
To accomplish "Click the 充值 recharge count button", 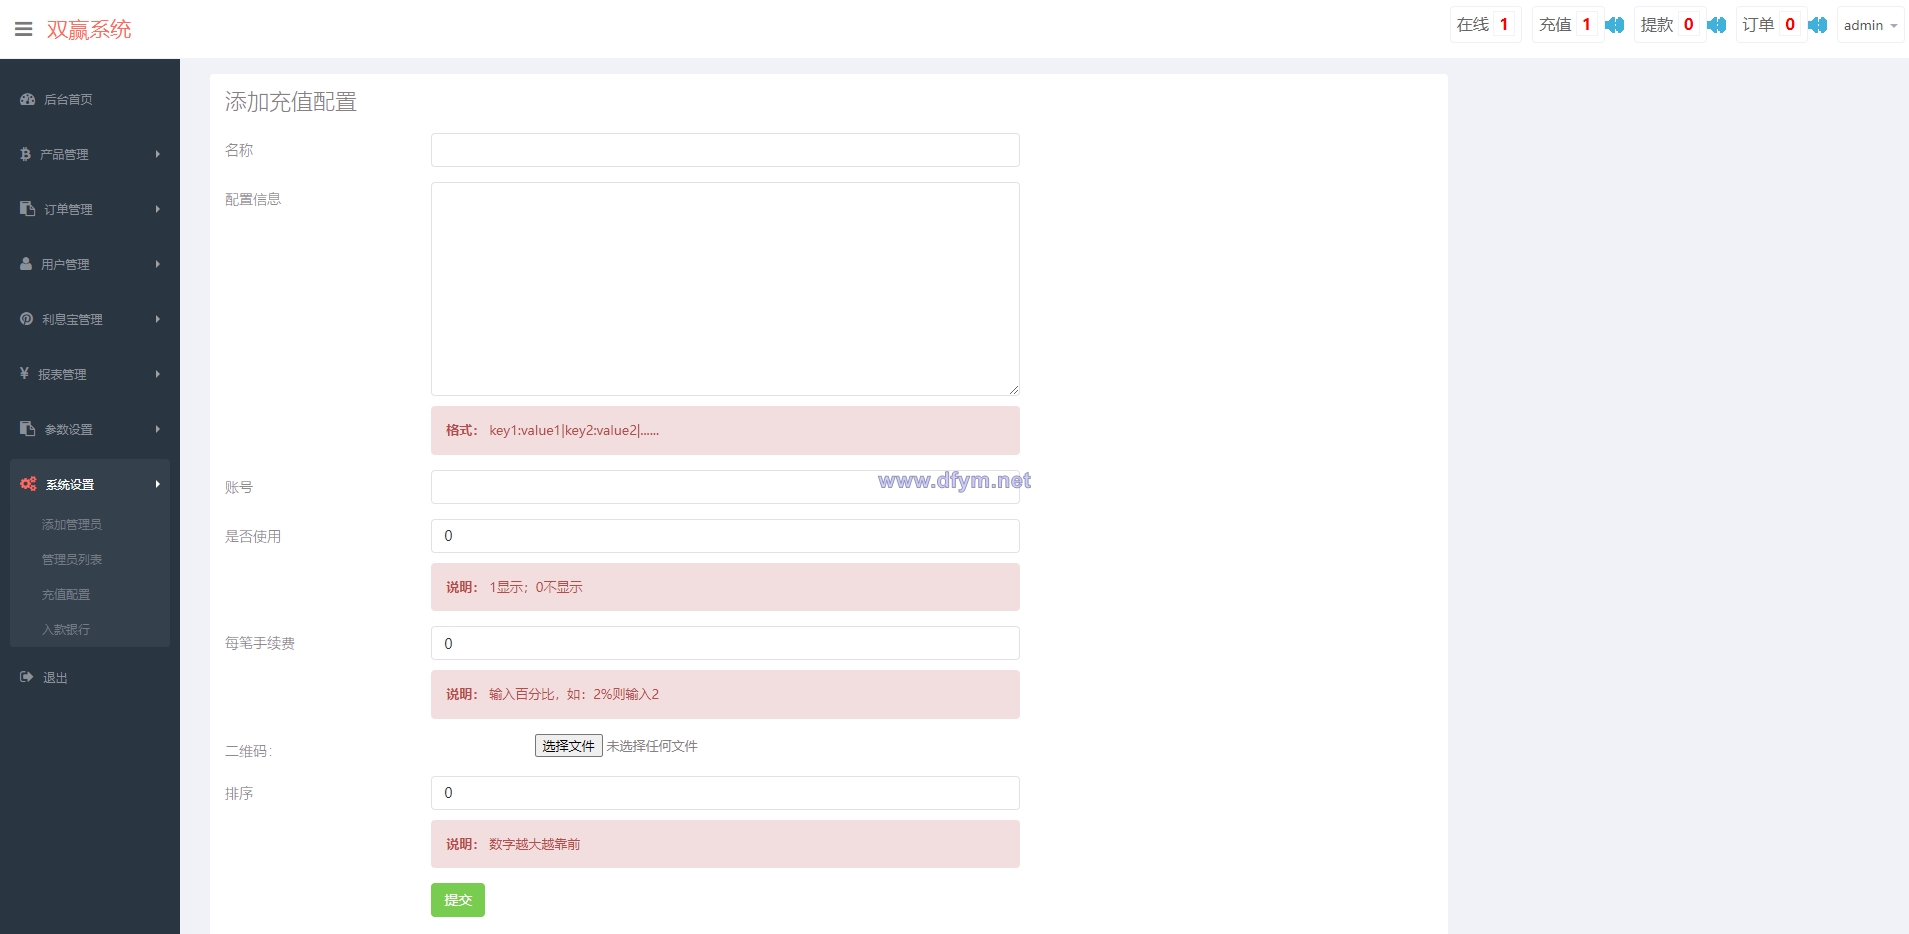I will pos(1567,25).
